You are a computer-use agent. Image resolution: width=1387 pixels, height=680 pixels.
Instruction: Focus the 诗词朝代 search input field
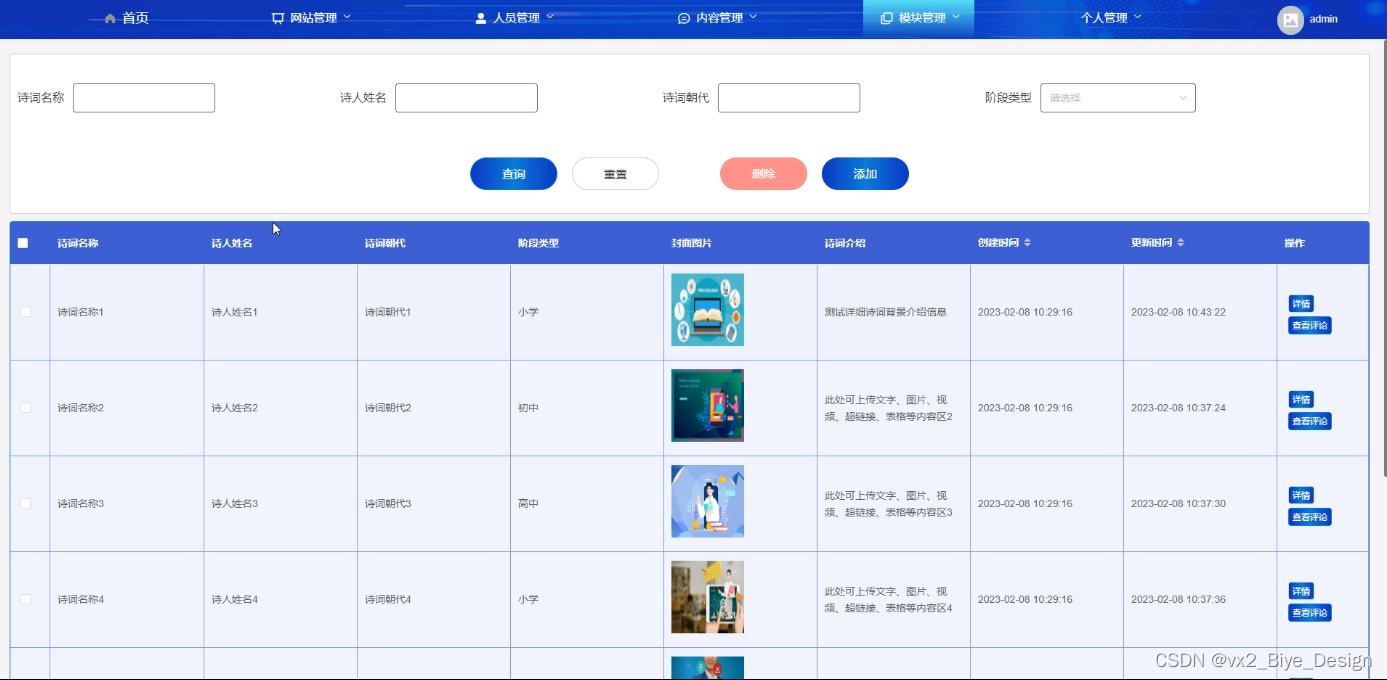click(789, 98)
